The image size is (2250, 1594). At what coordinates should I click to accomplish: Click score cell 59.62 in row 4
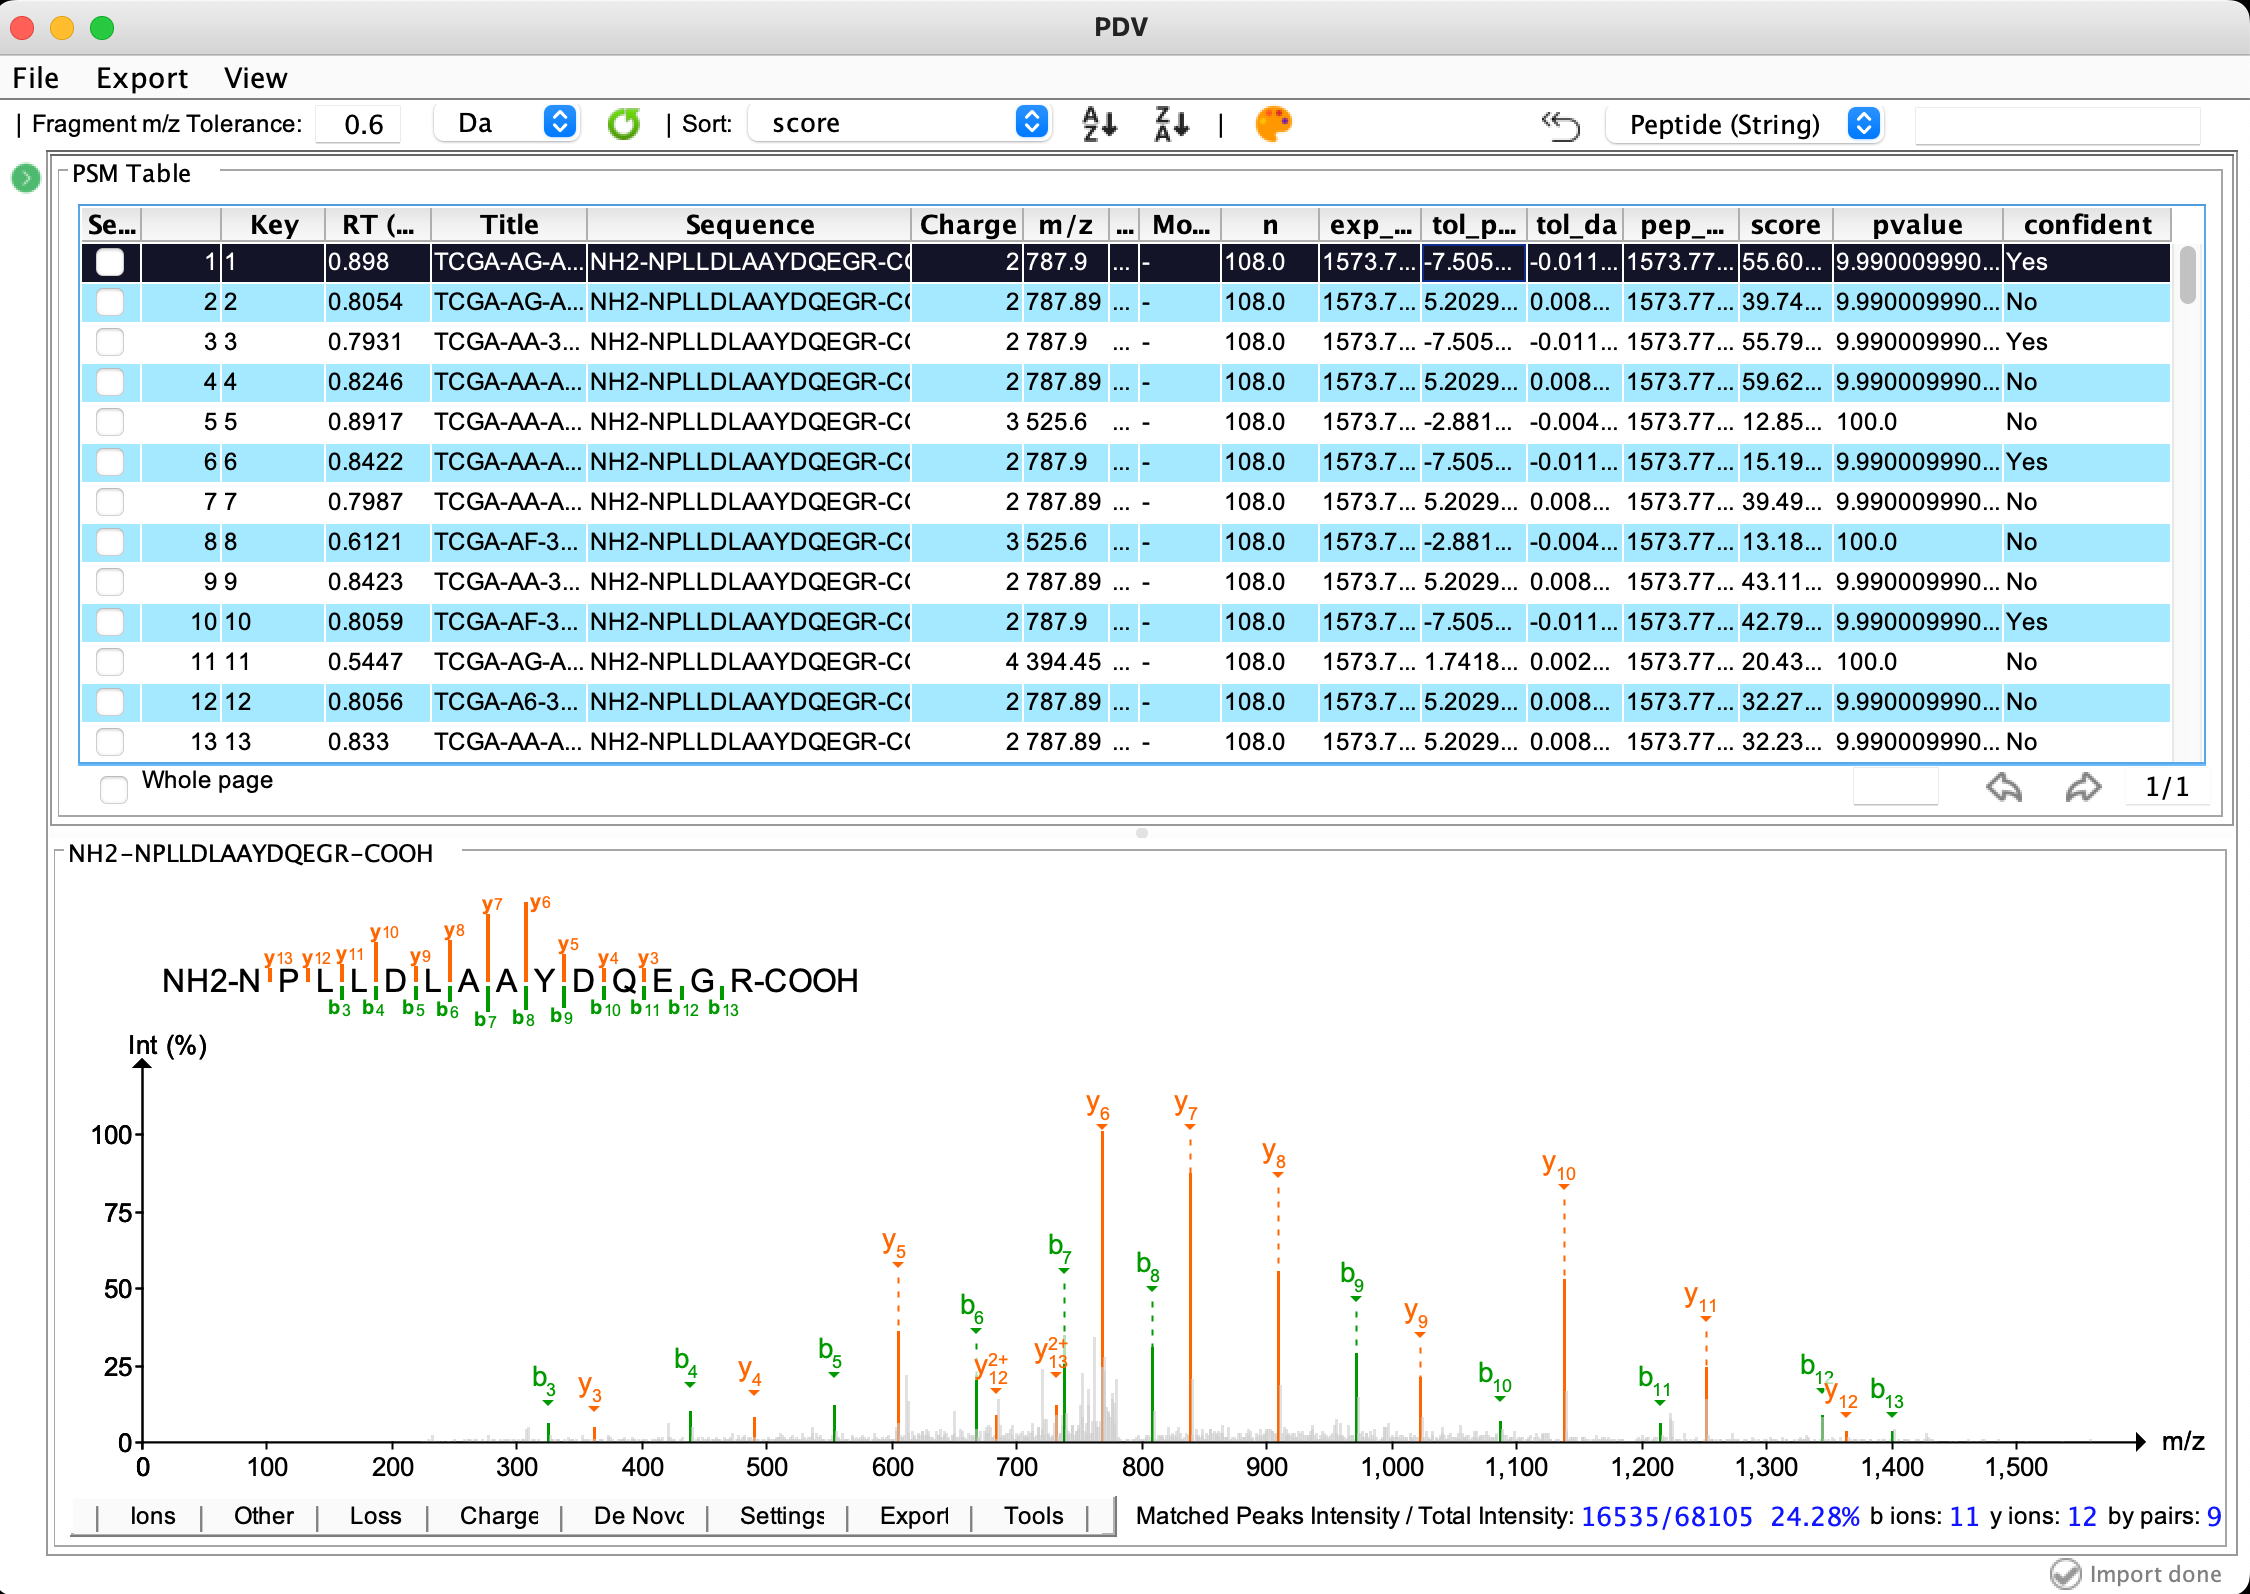(1786, 382)
